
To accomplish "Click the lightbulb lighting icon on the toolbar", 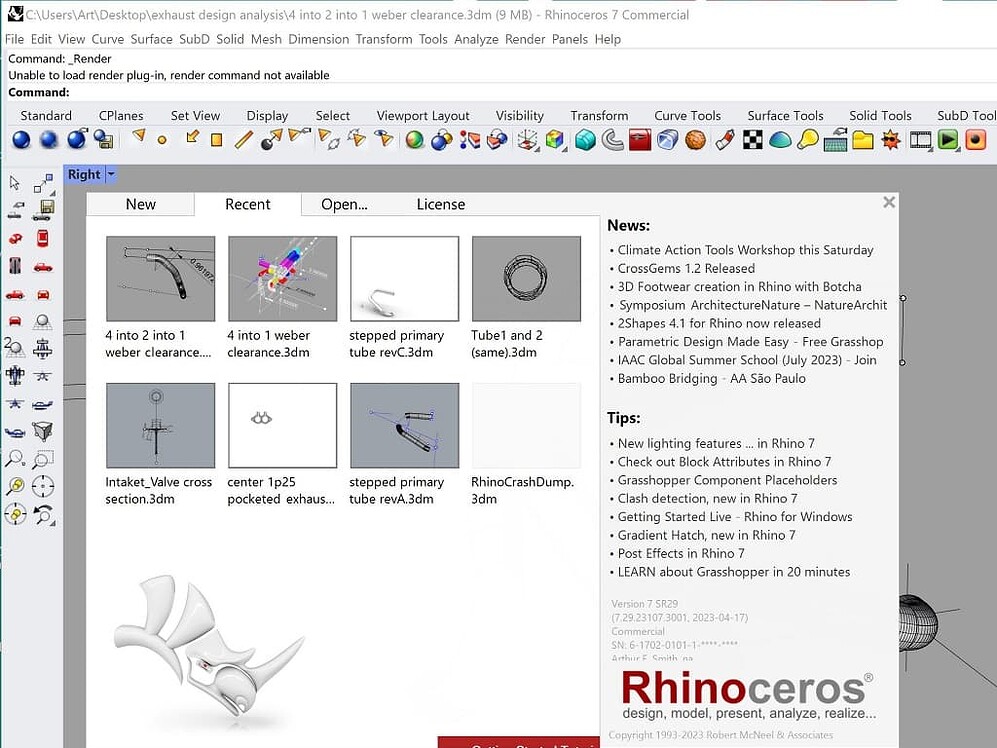I will [x=807, y=140].
